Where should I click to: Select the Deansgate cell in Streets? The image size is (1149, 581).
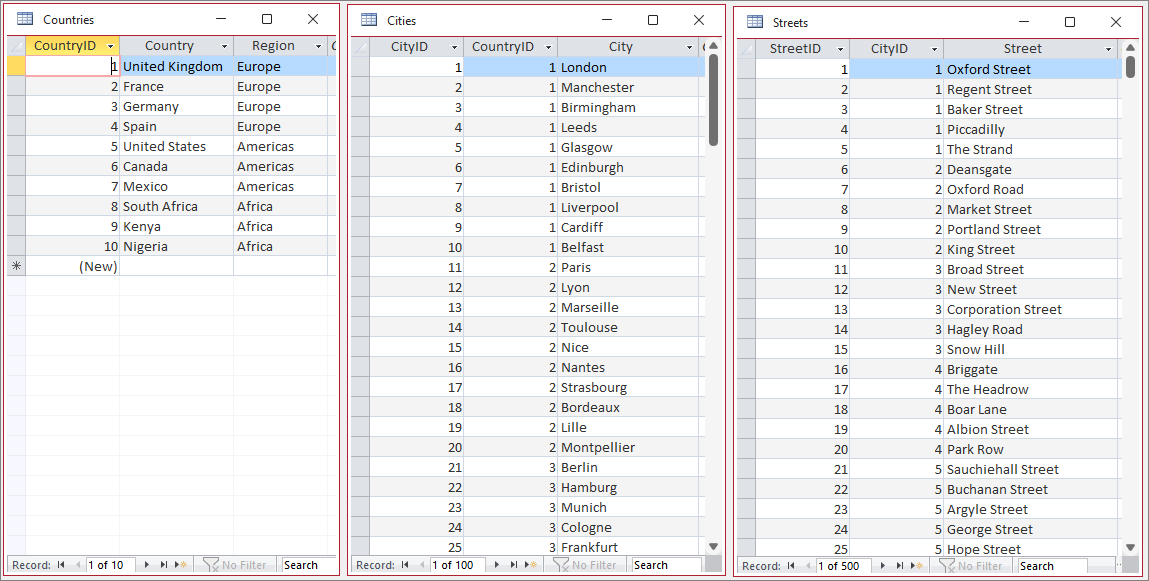pyautogui.click(x=1032, y=169)
